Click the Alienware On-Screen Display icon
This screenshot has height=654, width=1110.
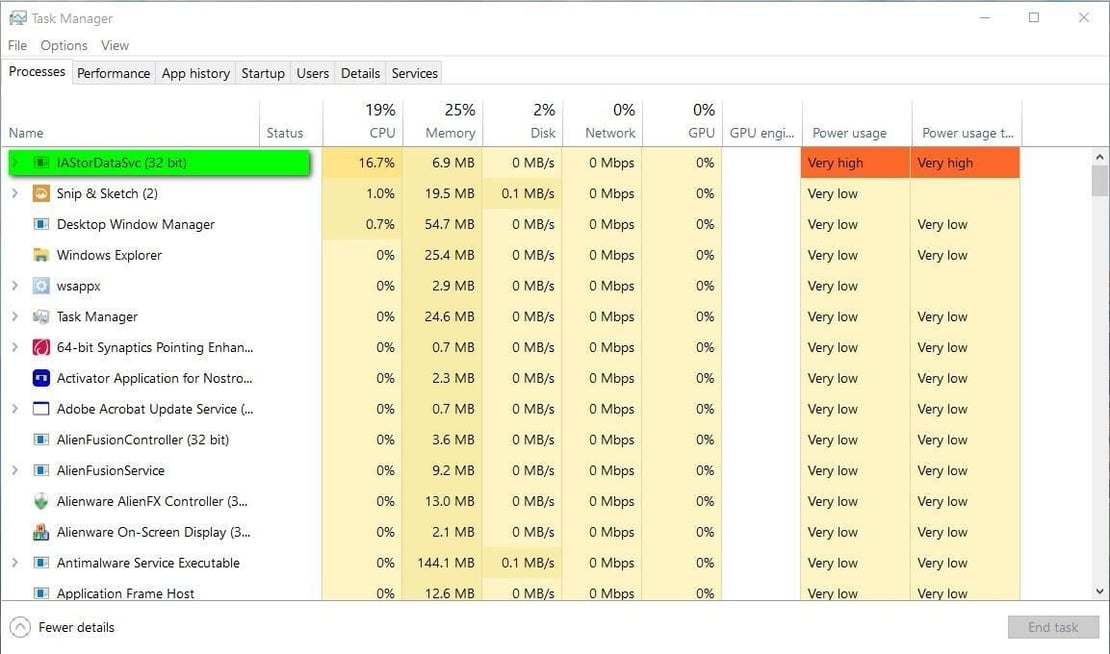pos(40,532)
